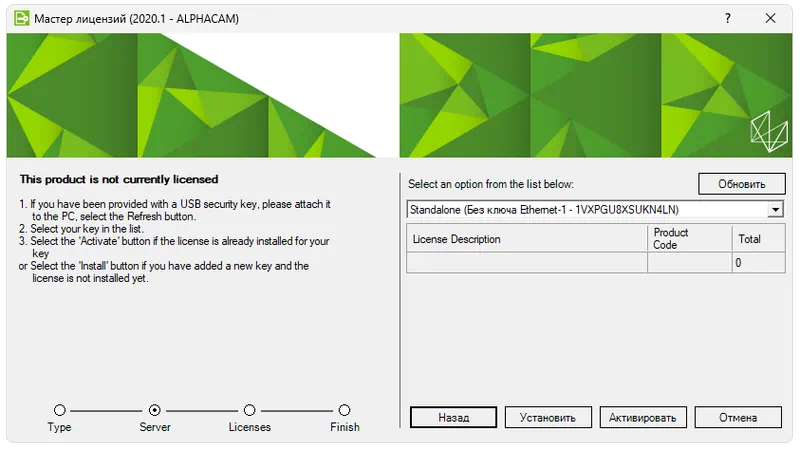Select the Finish step radio indicator

(344, 410)
